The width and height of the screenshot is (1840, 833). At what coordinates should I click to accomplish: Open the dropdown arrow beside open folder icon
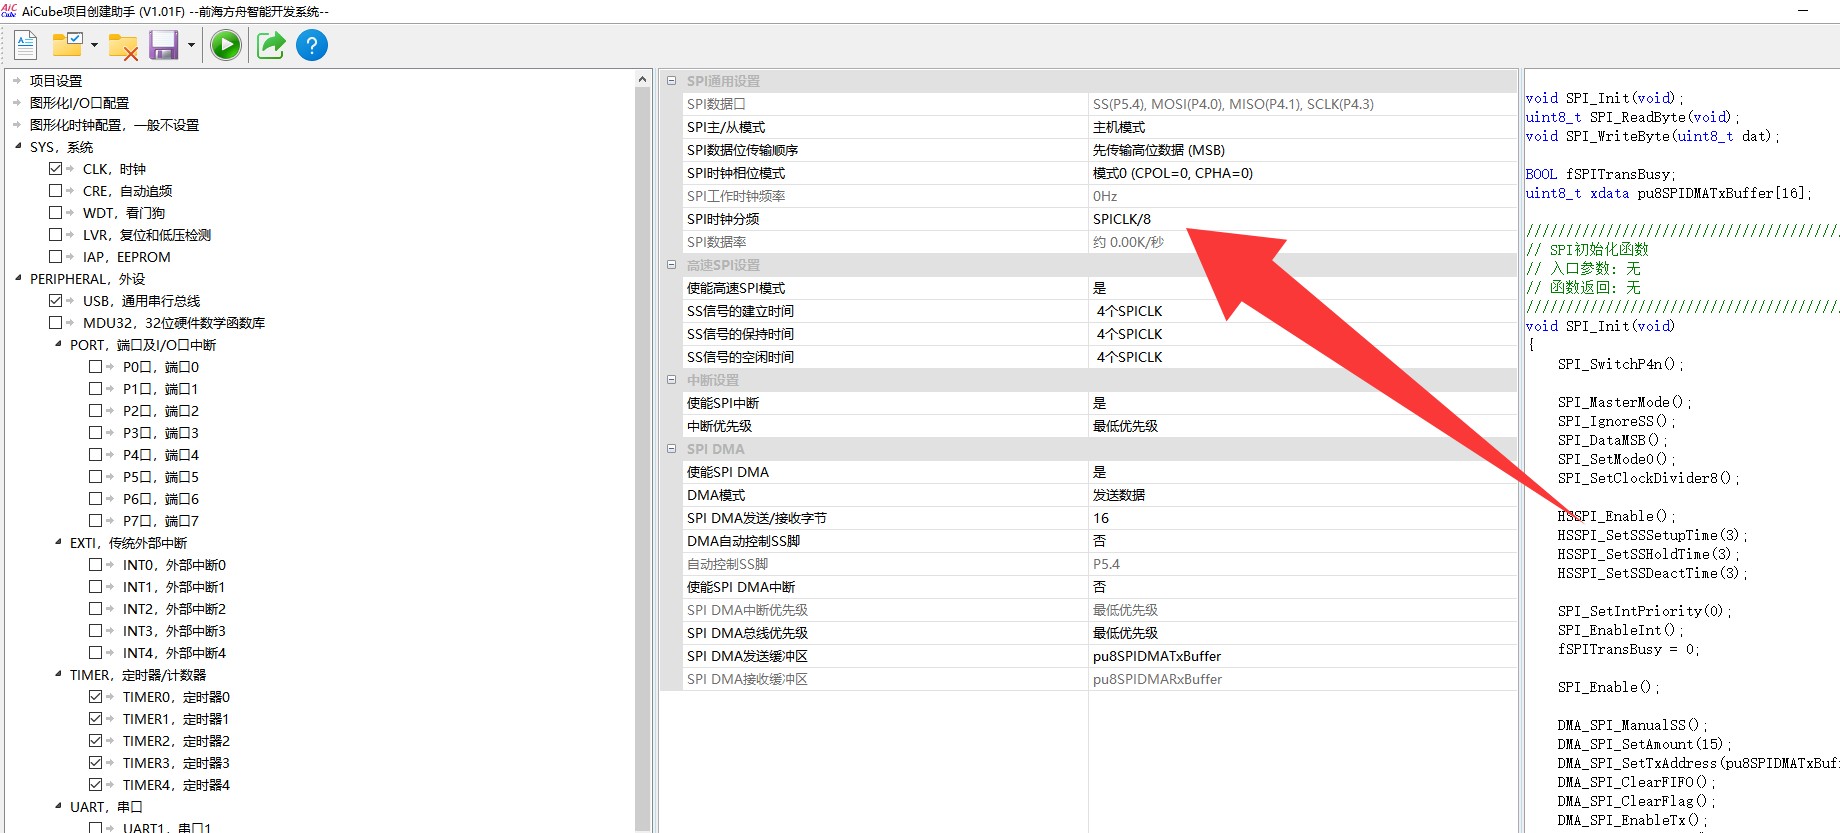pos(94,45)
